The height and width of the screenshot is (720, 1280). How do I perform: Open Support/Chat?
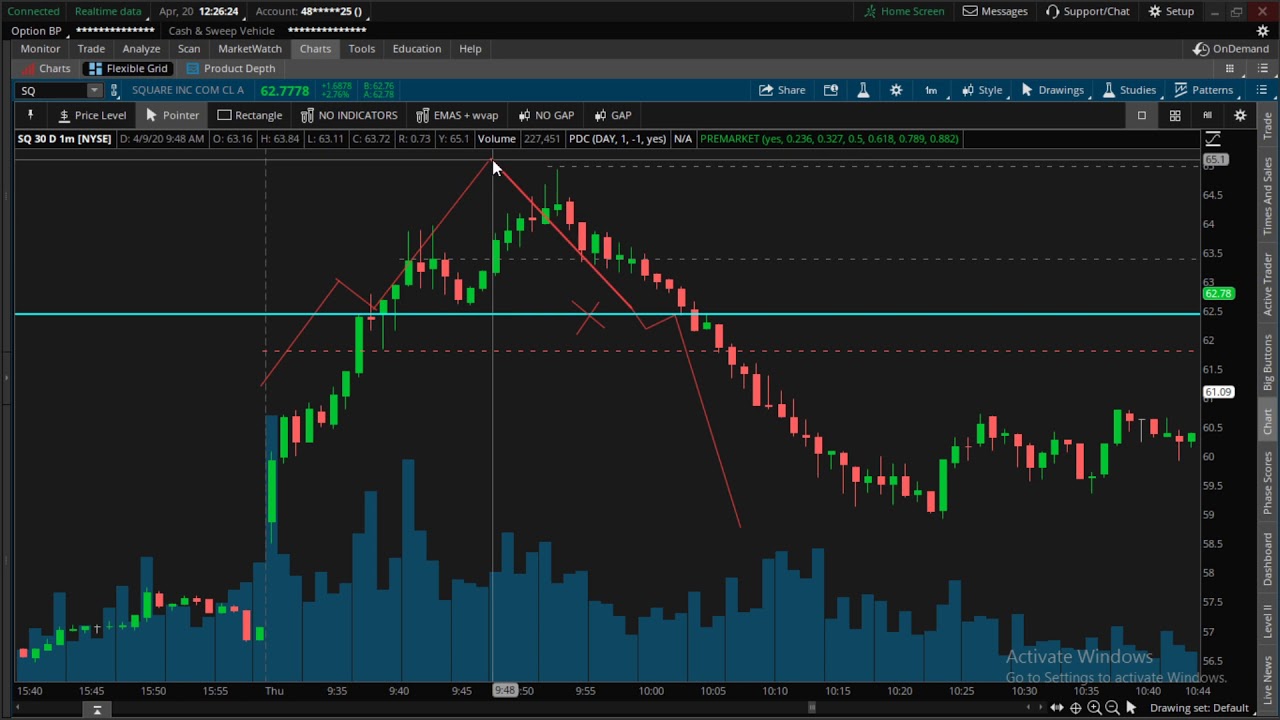point(1087,11)
